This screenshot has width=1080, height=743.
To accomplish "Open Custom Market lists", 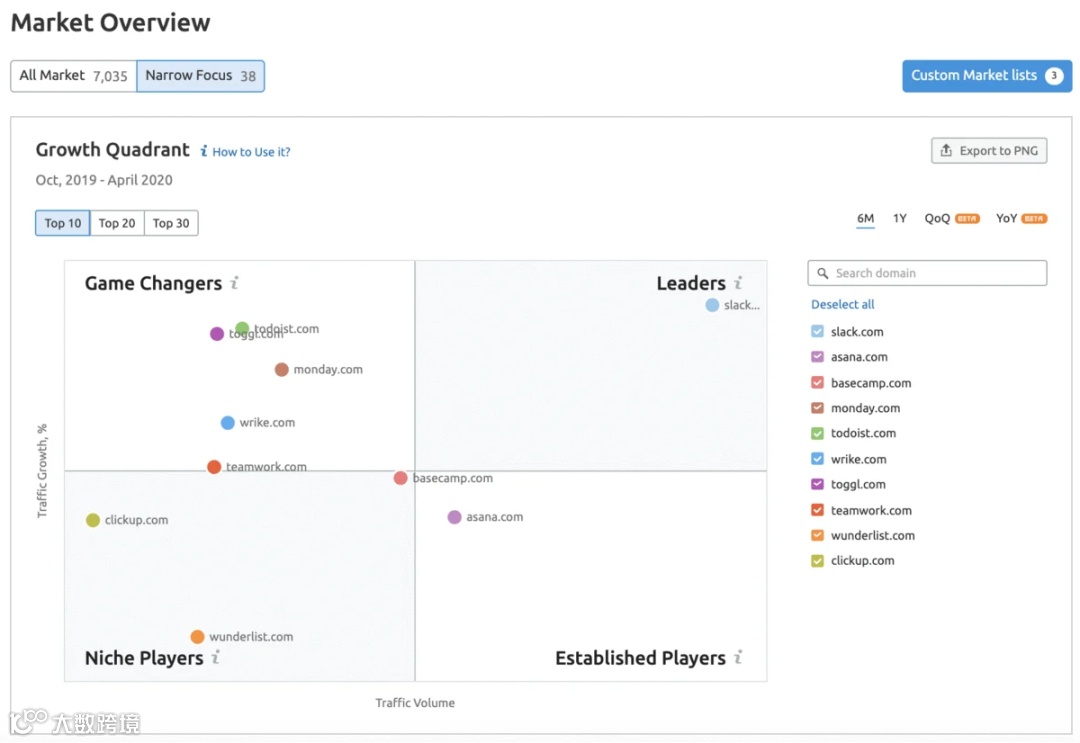I will pyautogui.click(x=987, y=76).
